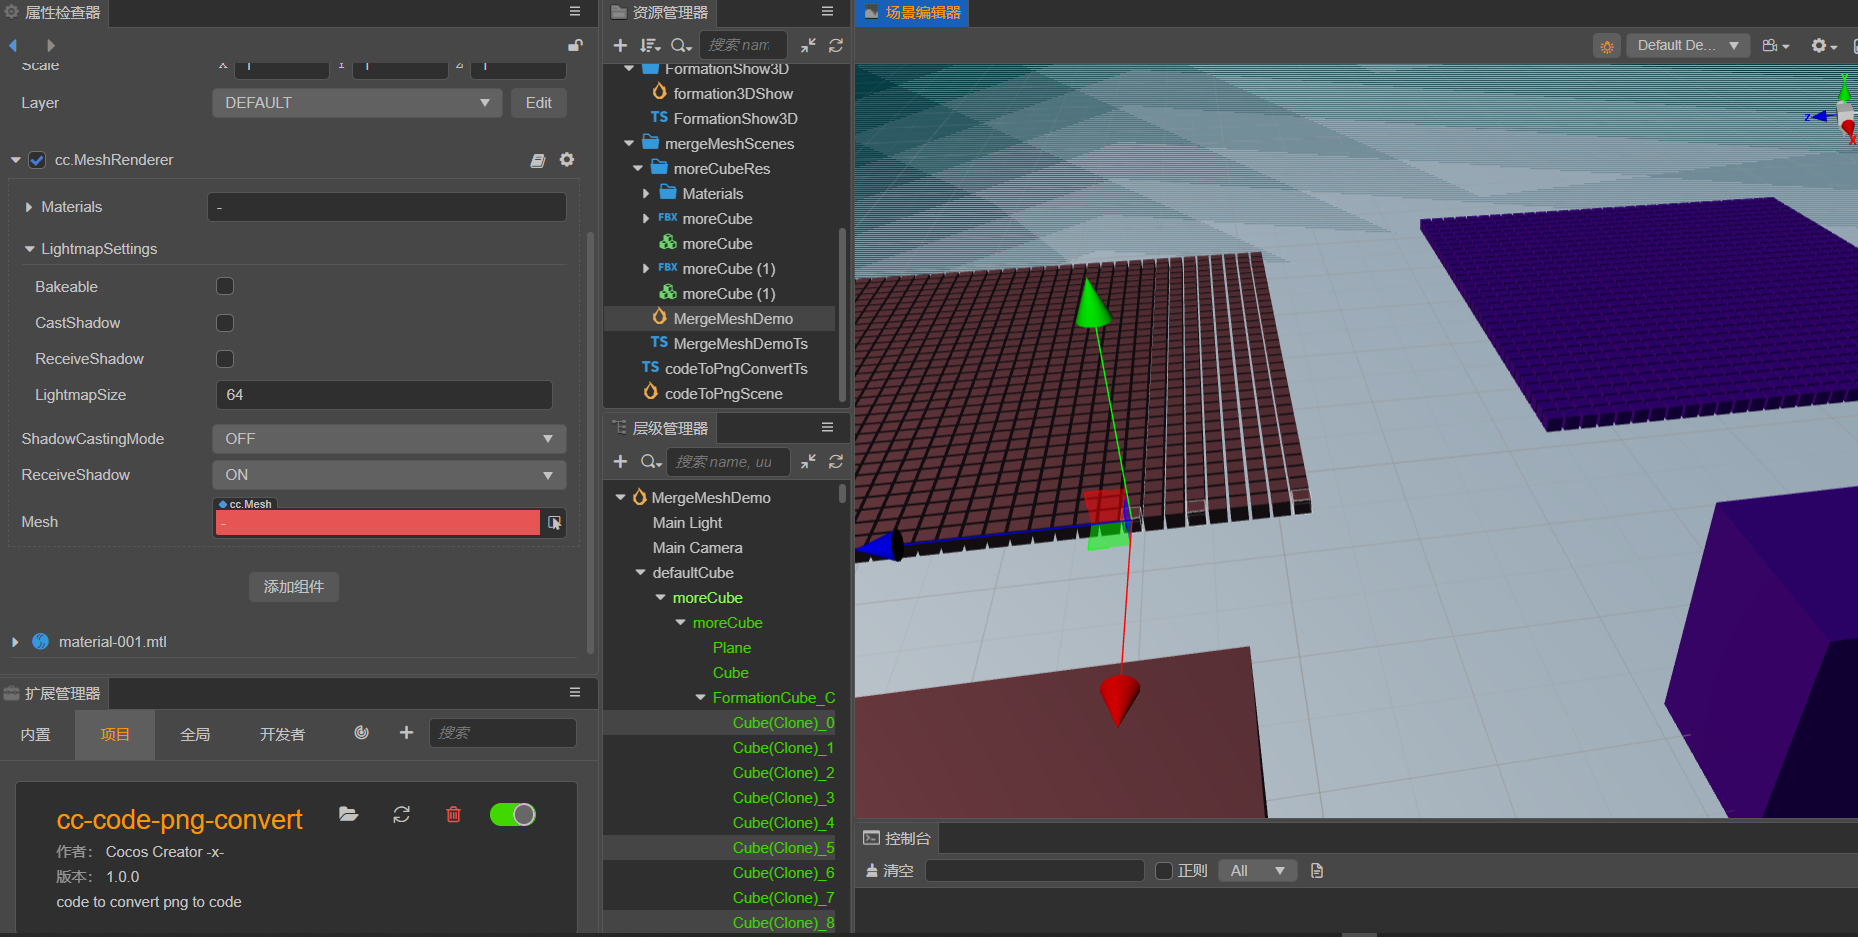Image resolution: width=1858 pixels, height=937 pixels.
Task: Switch to the 全局 extensions tab
Action: 195,734
